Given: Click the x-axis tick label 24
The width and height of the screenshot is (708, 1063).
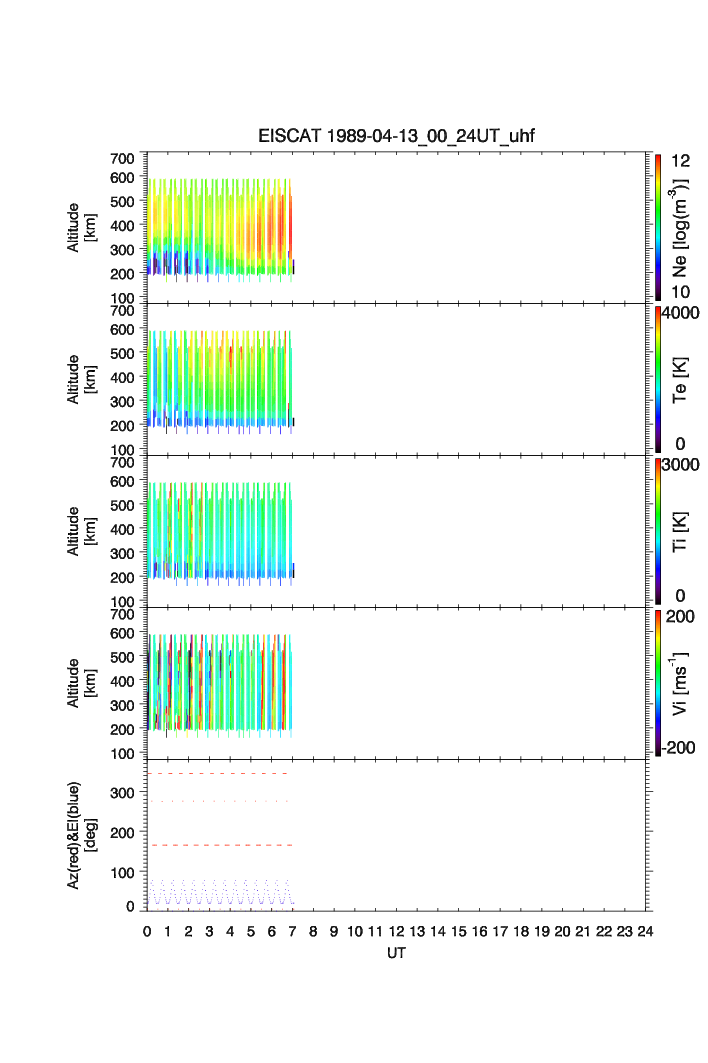Looking at the screenshot, I should pos(645,932).
